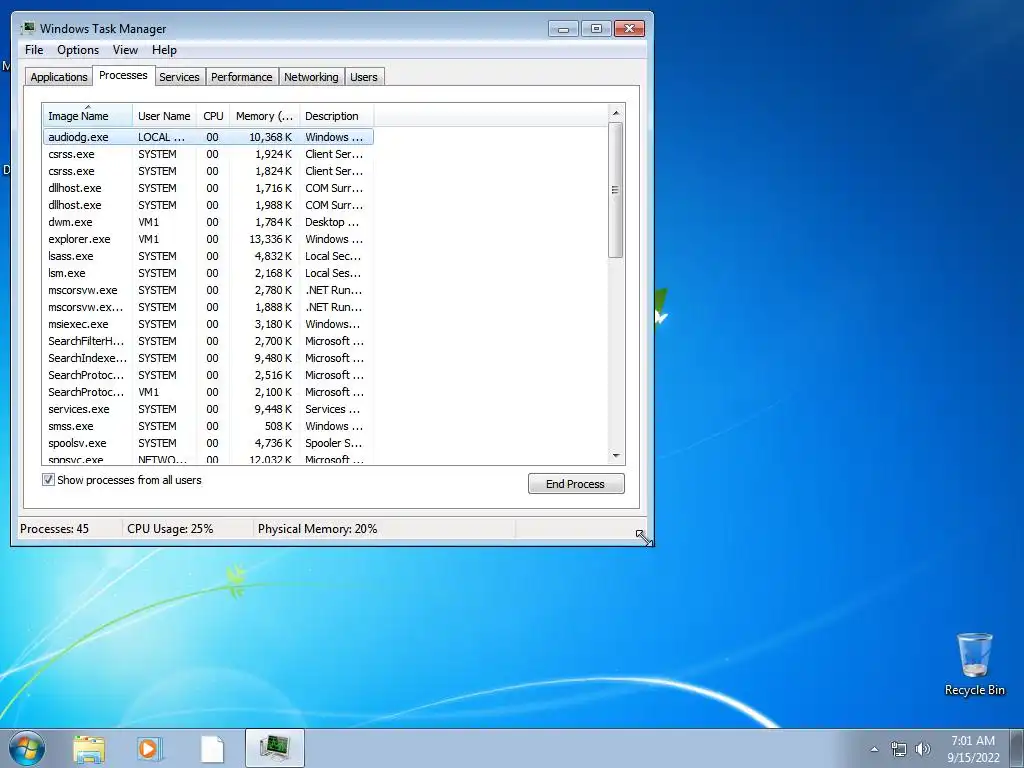This screenshot has height=768, width=1024.
Task: Open the volume speaker tray icon
Action: 923,749
